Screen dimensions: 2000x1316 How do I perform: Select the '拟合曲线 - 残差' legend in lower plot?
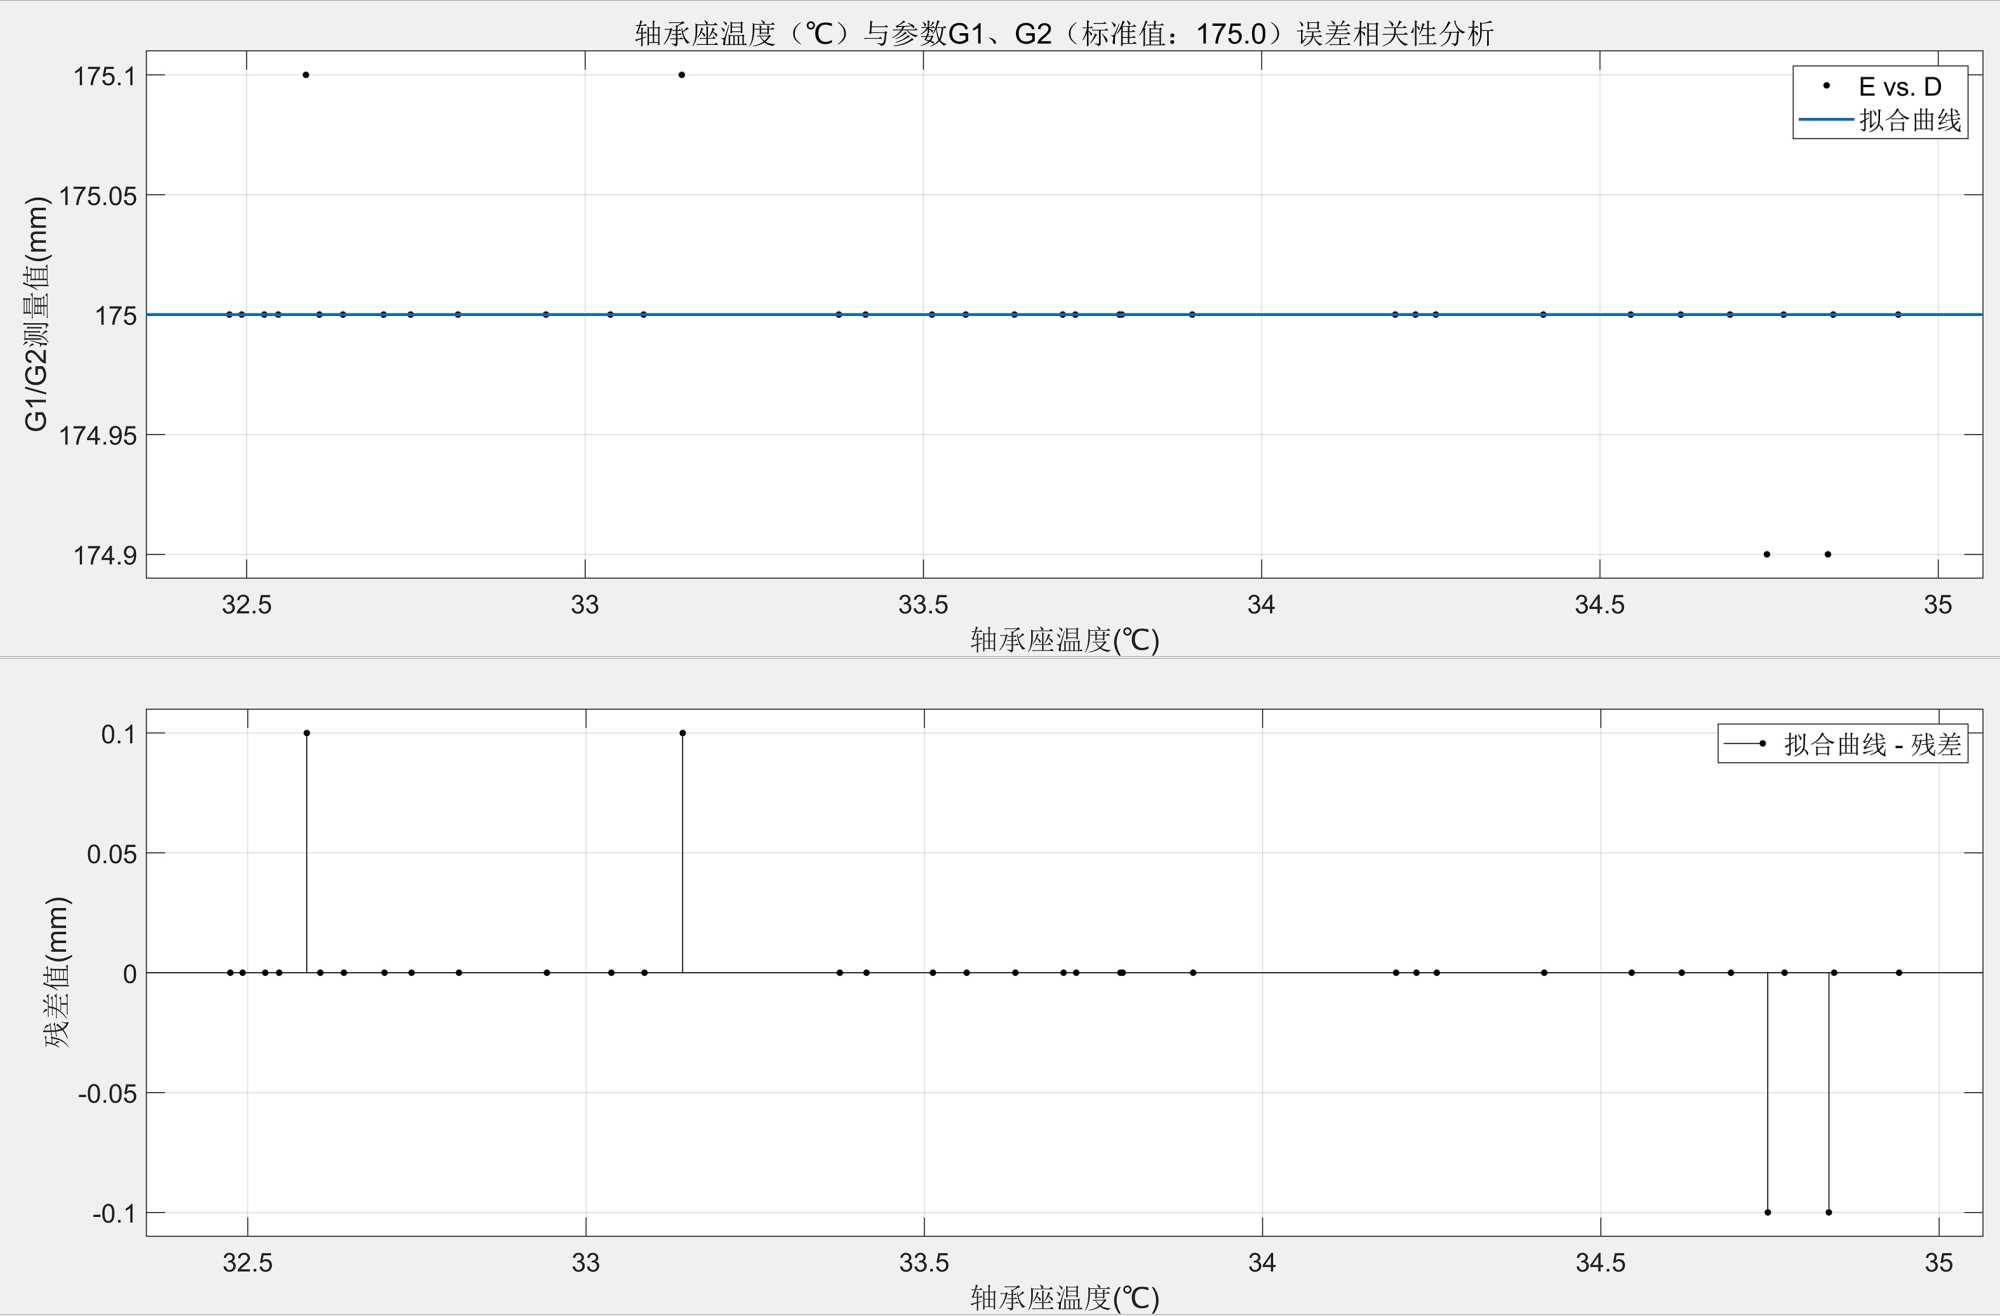click(x=1872, y=744)
